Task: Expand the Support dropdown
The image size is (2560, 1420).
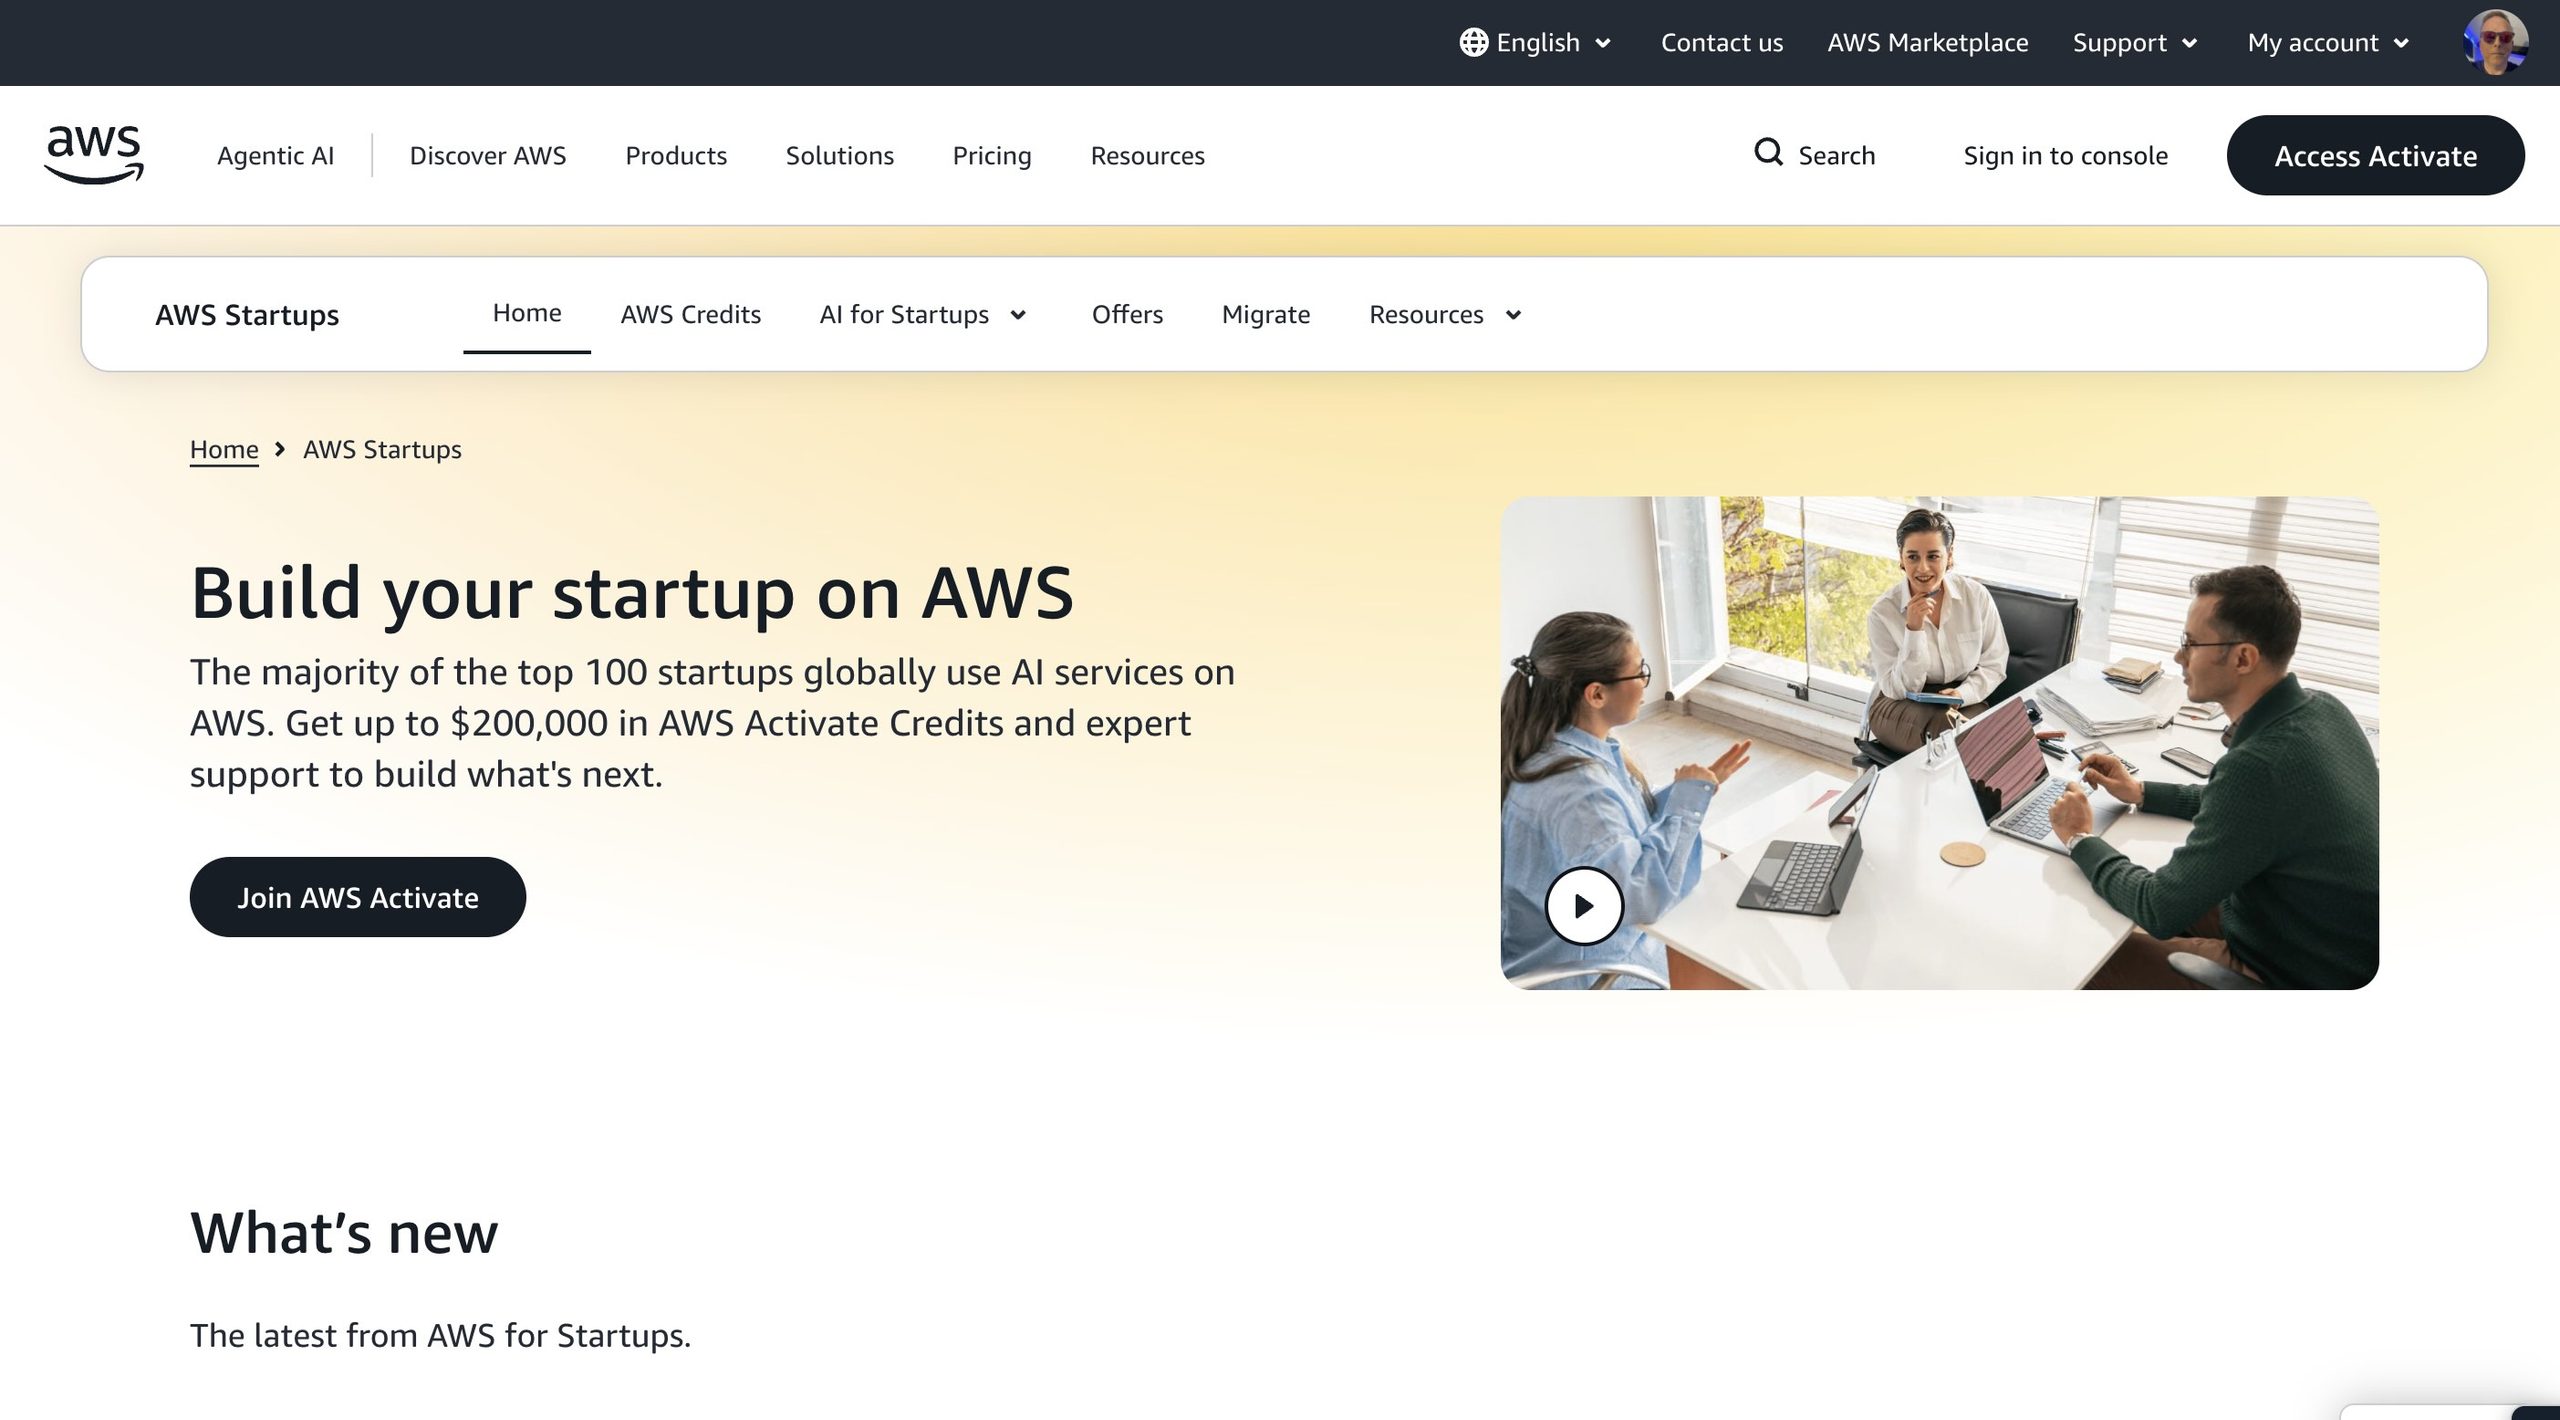Action: (x=2135, y=43)
